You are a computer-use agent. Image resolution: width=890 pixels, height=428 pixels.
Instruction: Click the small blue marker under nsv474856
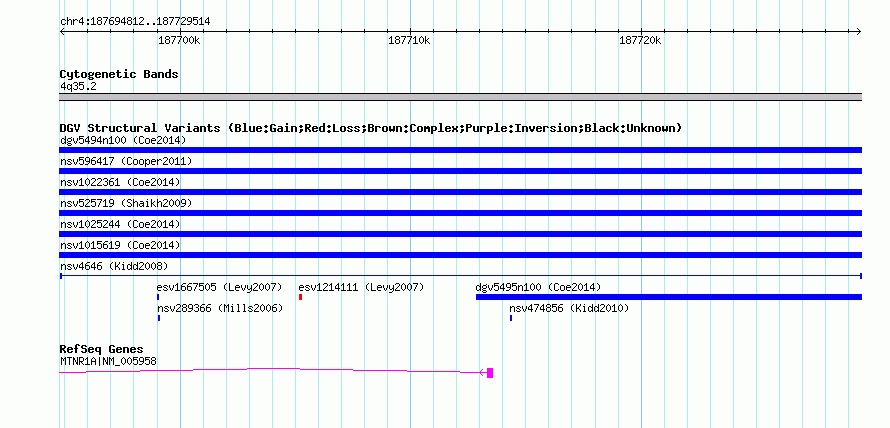[x=511, y=318]
